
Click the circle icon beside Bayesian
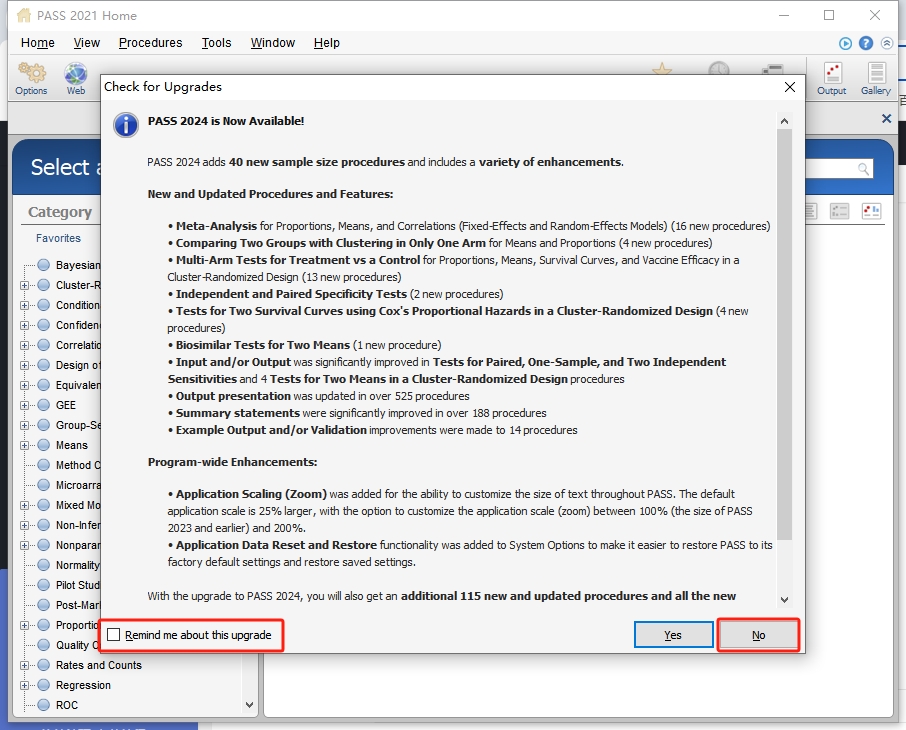coord(44,265)
